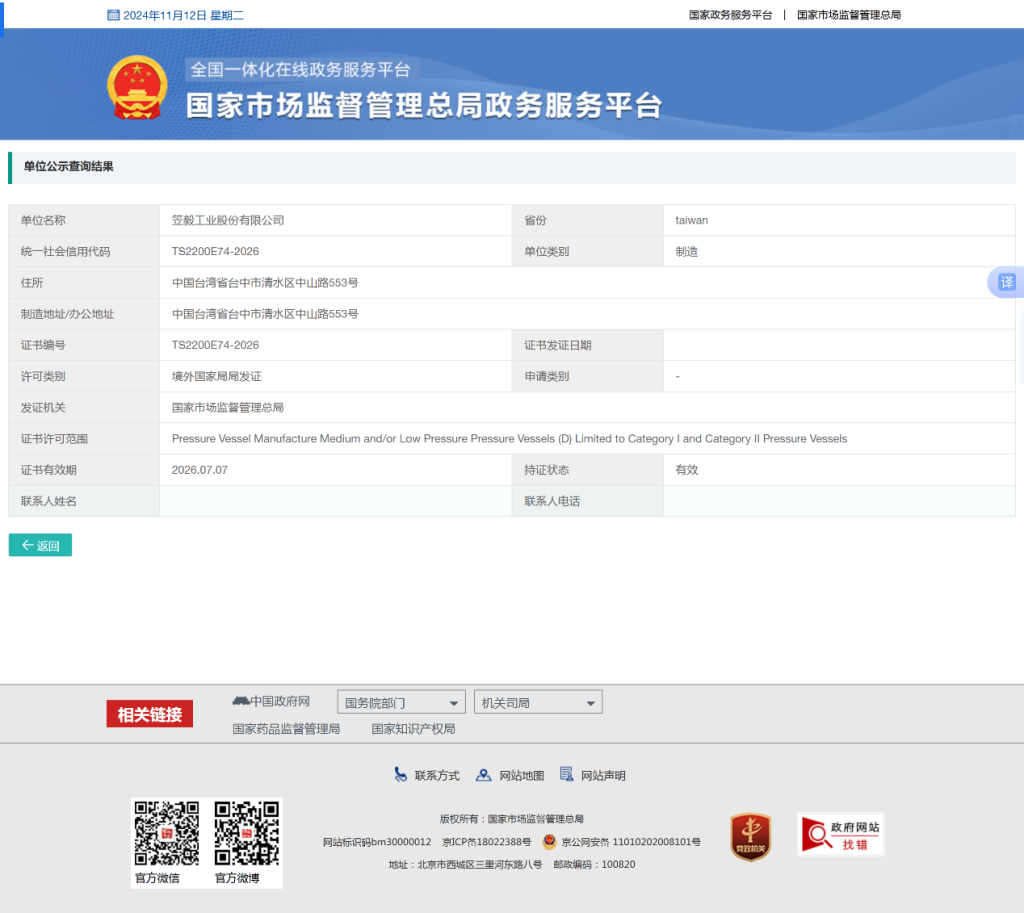The width and height of the screenshot is (1024, 913).
Task: Open 国家市场监督管理总局 top navigation link
Action: 849,15
